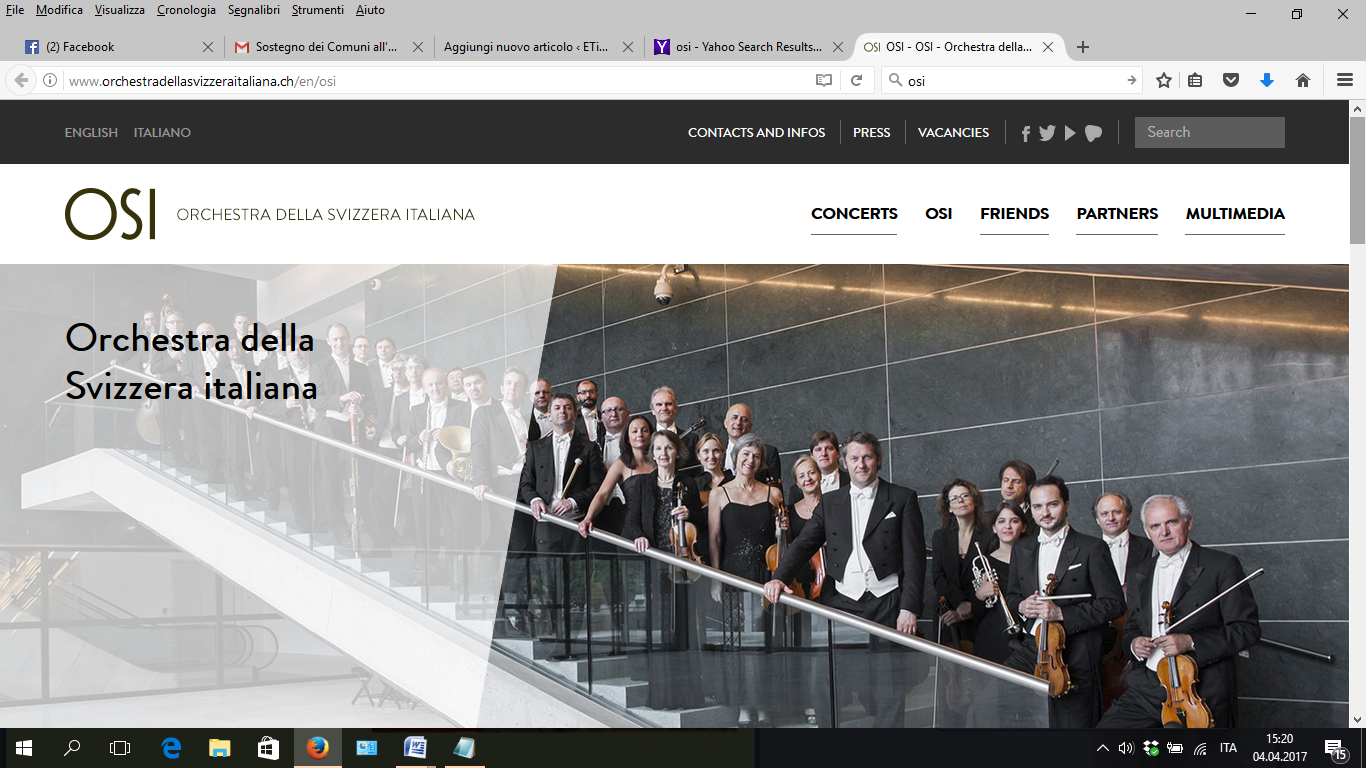The image size is (1366, 768).
Task: Open the play-triangle video channel icon
Action: (1070, 133)
